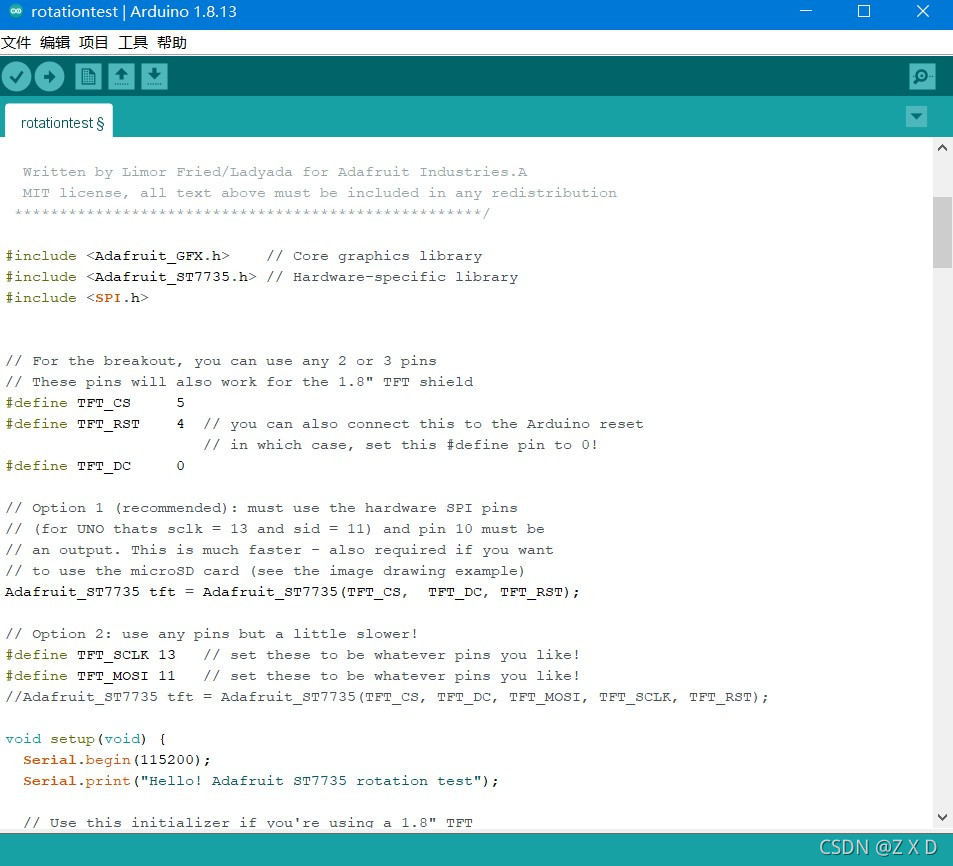Open a sketch using the up-arrow icon

click(x=122, y=77)
